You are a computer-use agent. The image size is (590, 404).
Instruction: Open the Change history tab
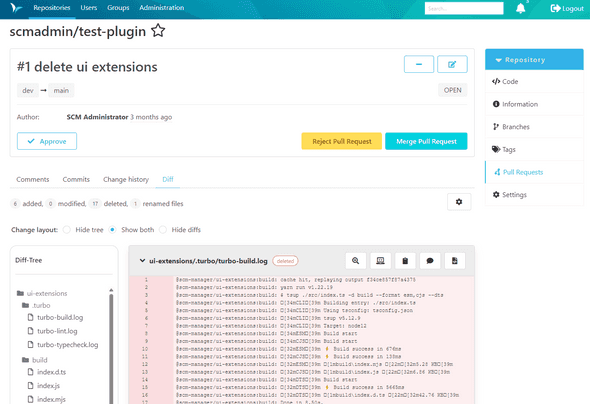click(126, 179)
